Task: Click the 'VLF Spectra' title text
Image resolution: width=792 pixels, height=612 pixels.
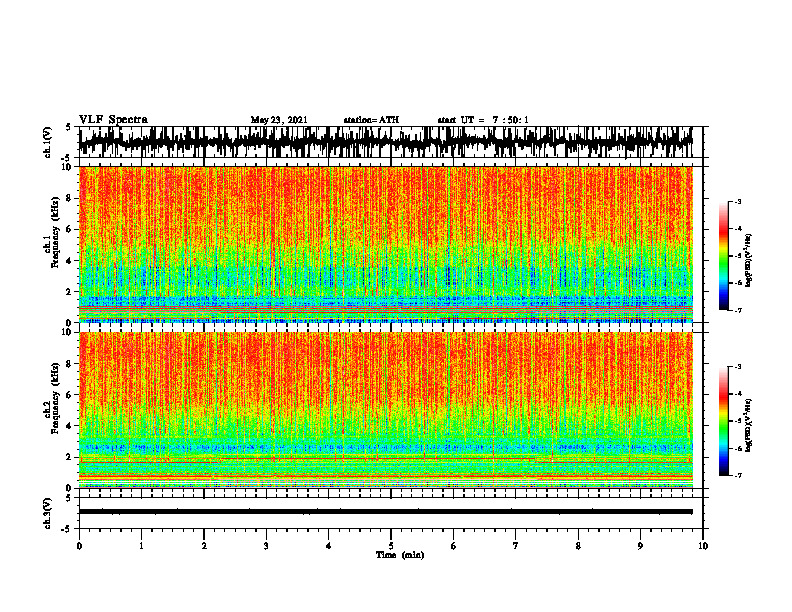Action: 113,119
